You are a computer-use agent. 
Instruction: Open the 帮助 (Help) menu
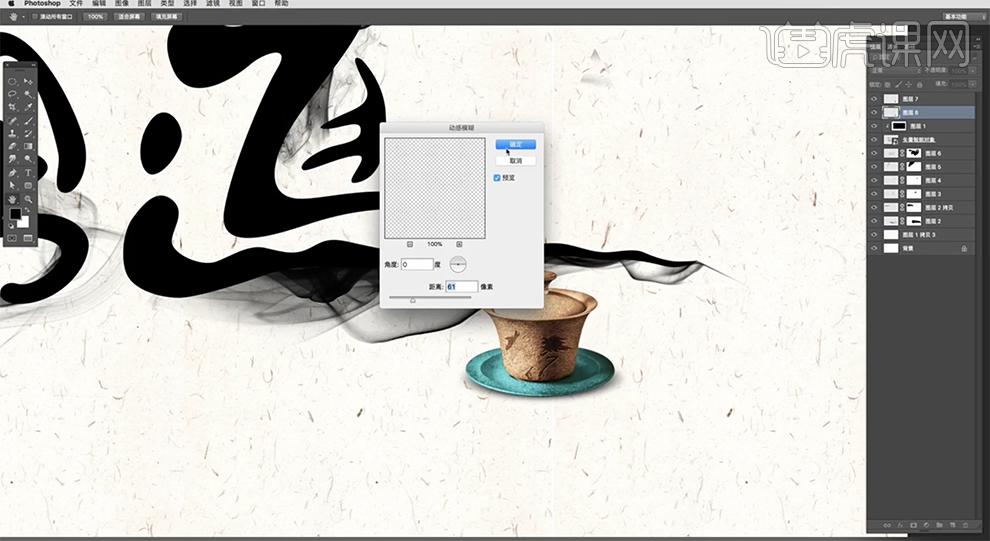(281, 3)
